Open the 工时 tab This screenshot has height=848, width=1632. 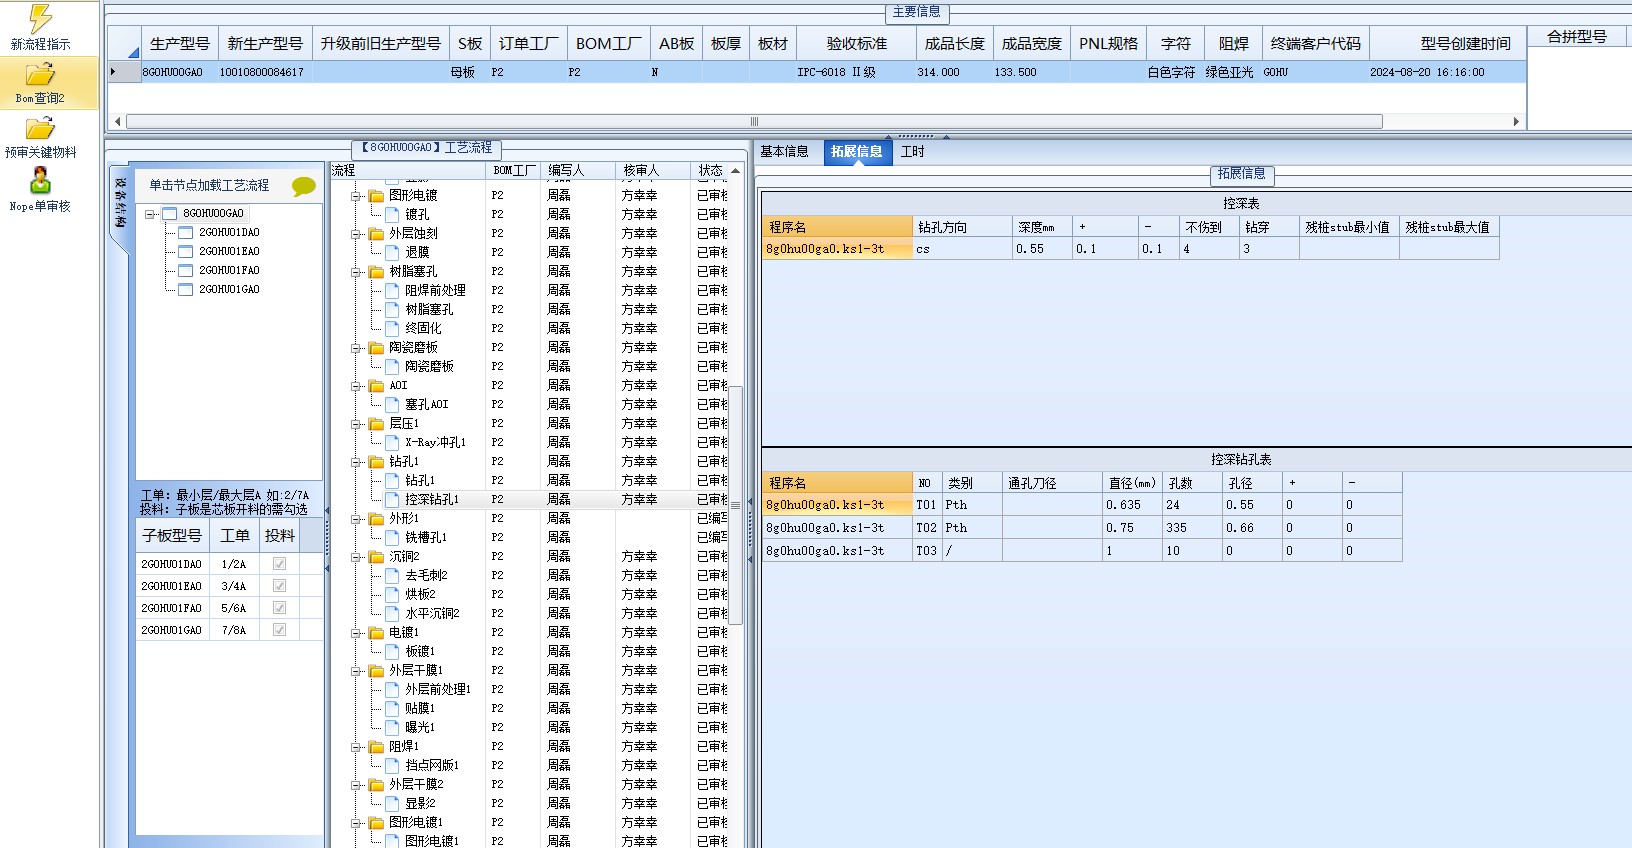click(x=912, y=152)
